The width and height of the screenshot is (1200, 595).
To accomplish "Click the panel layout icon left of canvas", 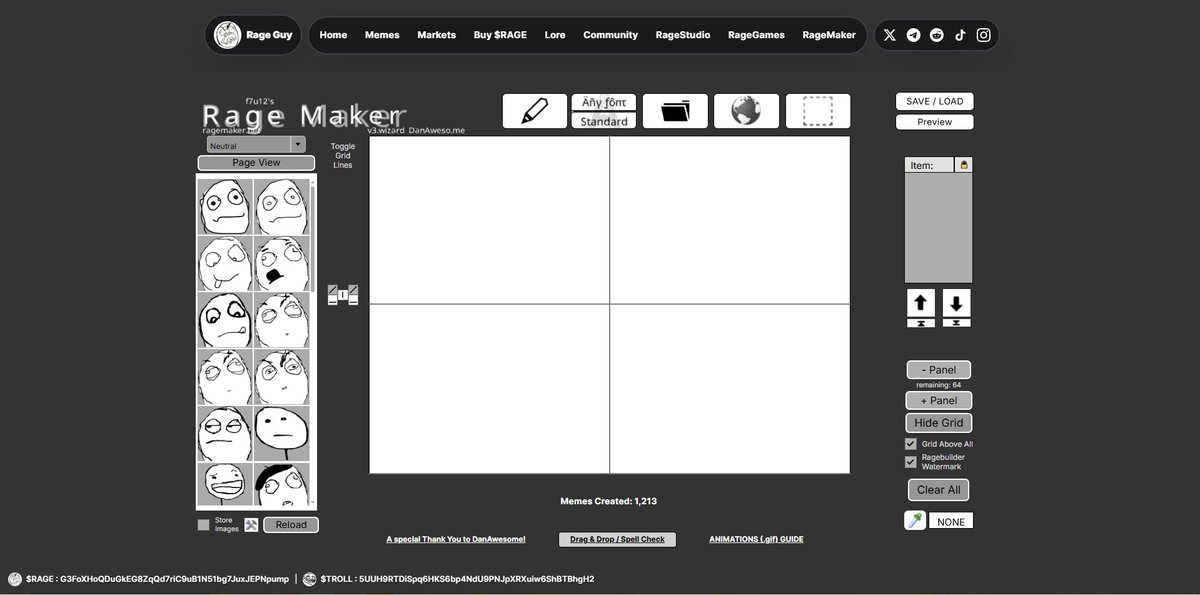I will tap(343, 295).
